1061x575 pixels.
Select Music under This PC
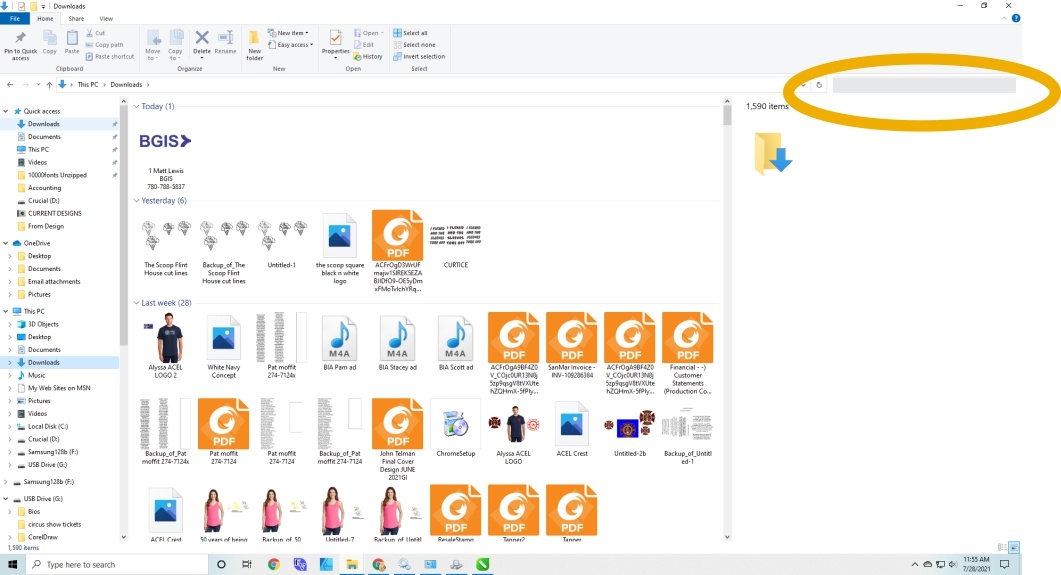[x=37, y=375]
